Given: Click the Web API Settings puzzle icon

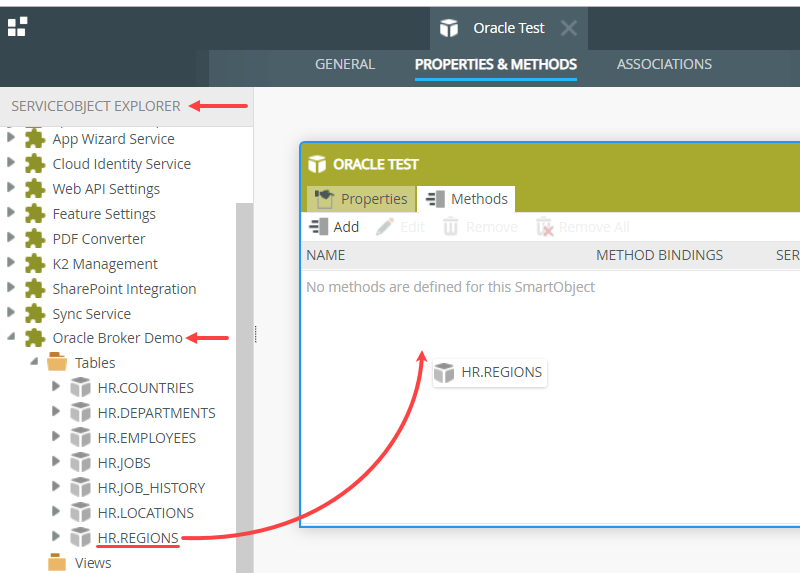Looking at the screenshot, I should [x=35, y=188].
